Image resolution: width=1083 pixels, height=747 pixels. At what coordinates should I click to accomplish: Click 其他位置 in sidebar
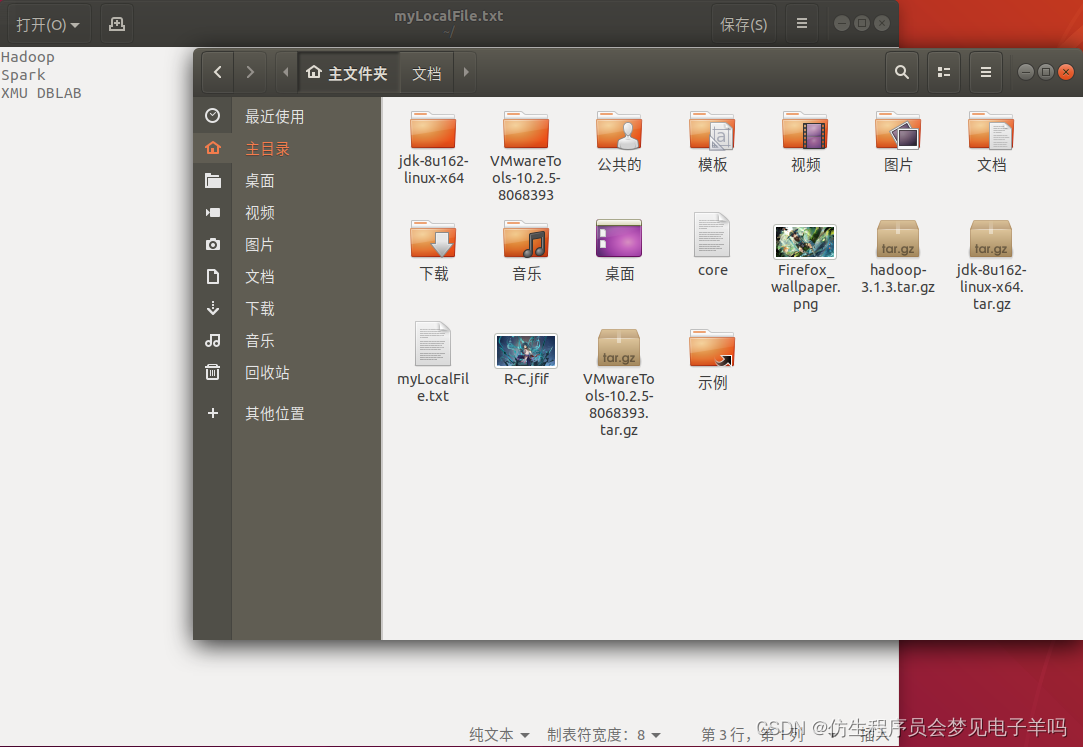(274, 413)
